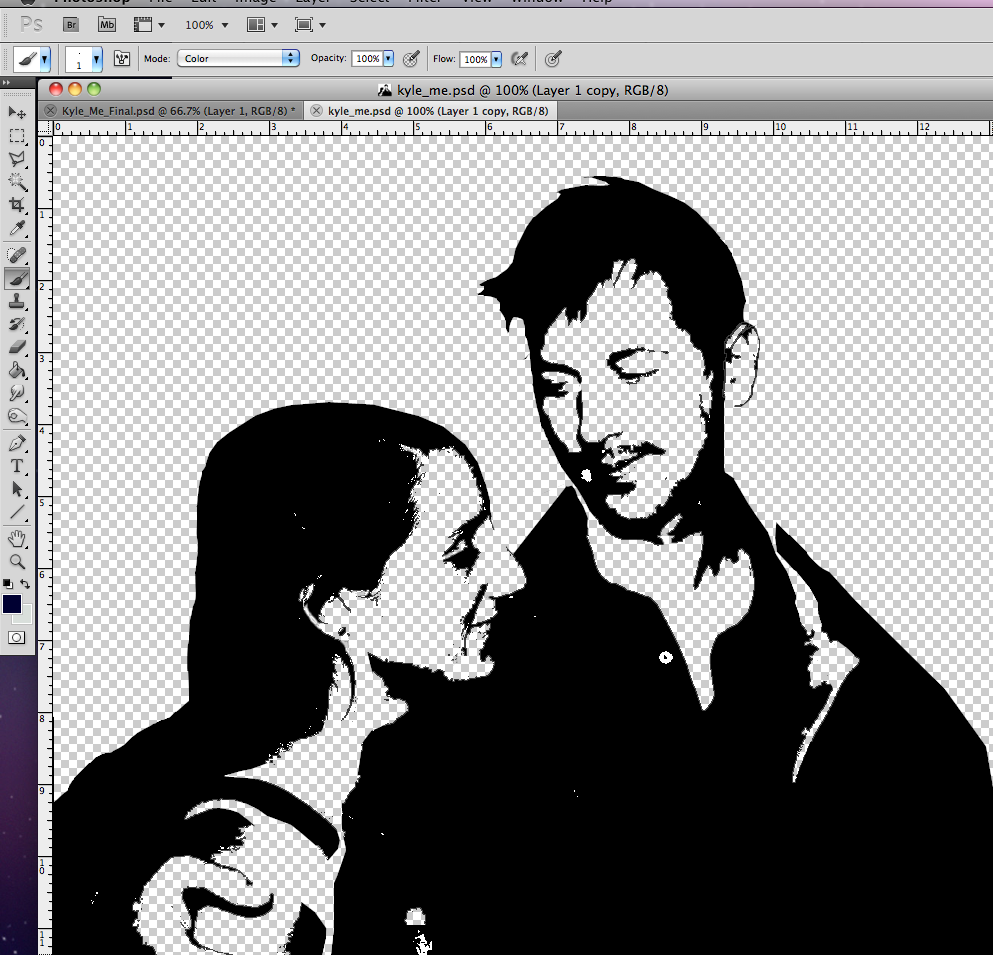Open the Opacity slider dropdown arrow
This screenshot has width=993, height=955.
point(388,59)
